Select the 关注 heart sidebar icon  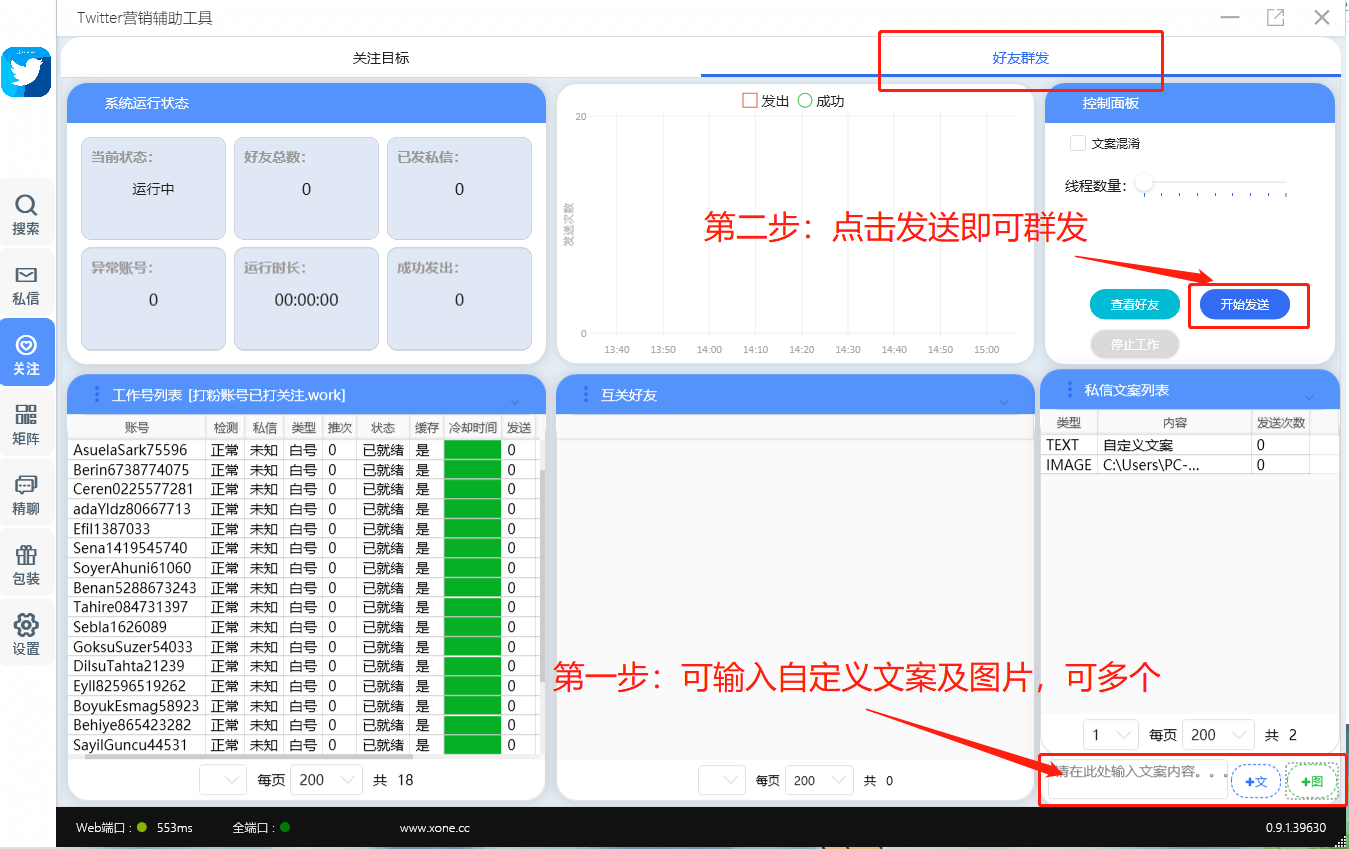click(x=26, y=354)
